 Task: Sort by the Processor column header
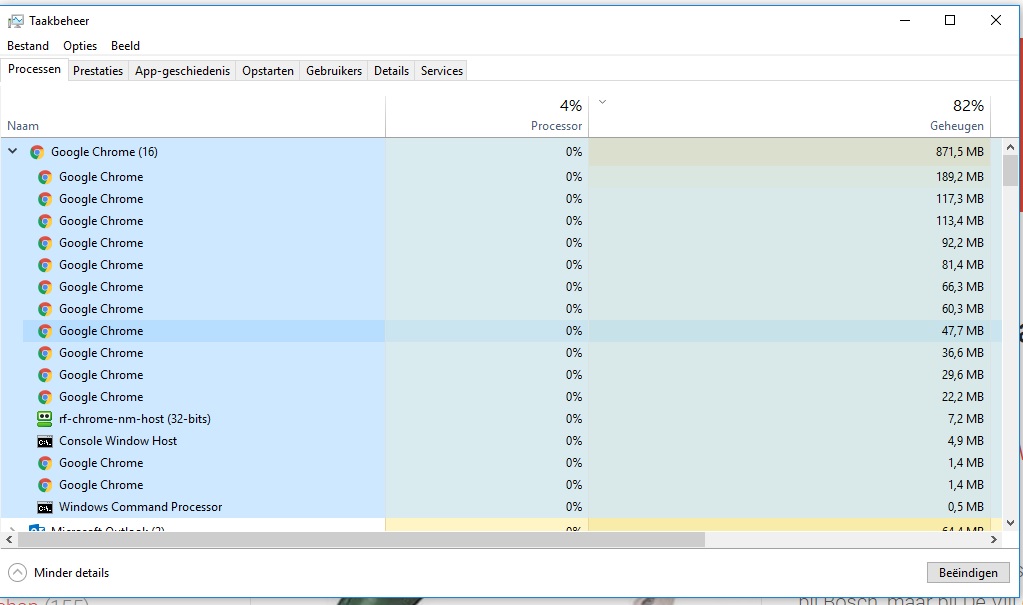[x=556, y=126]
